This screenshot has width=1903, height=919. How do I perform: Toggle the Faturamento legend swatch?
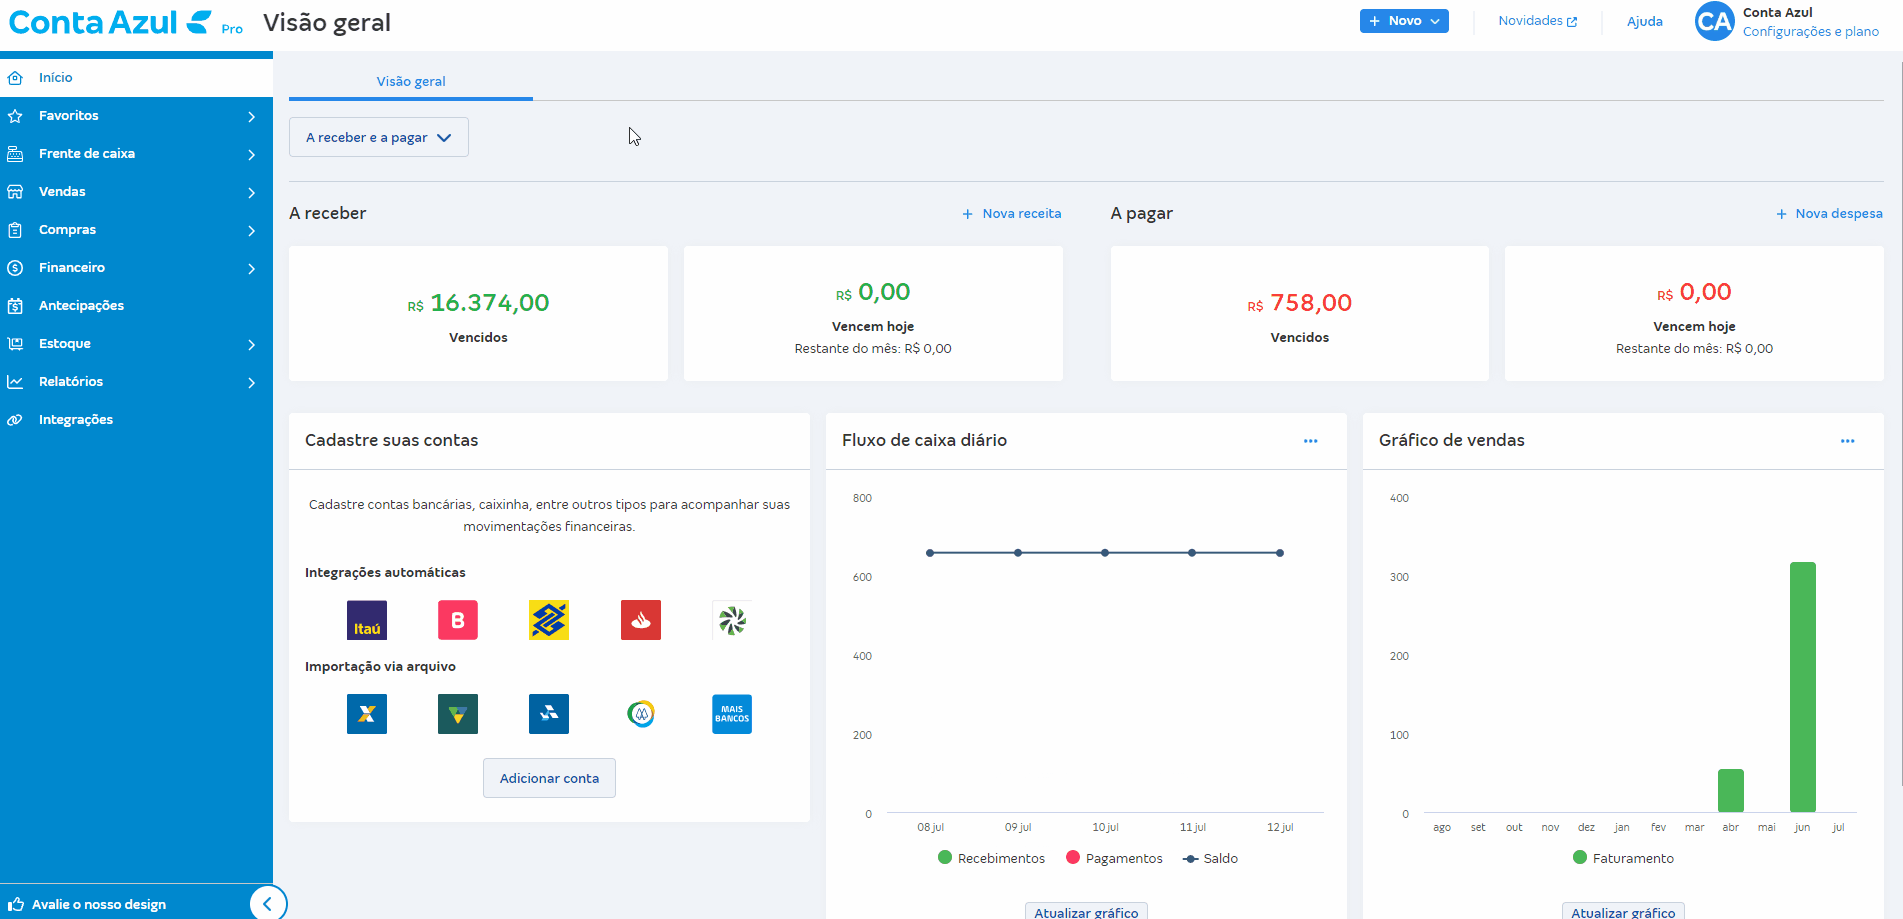(1580, 857)
